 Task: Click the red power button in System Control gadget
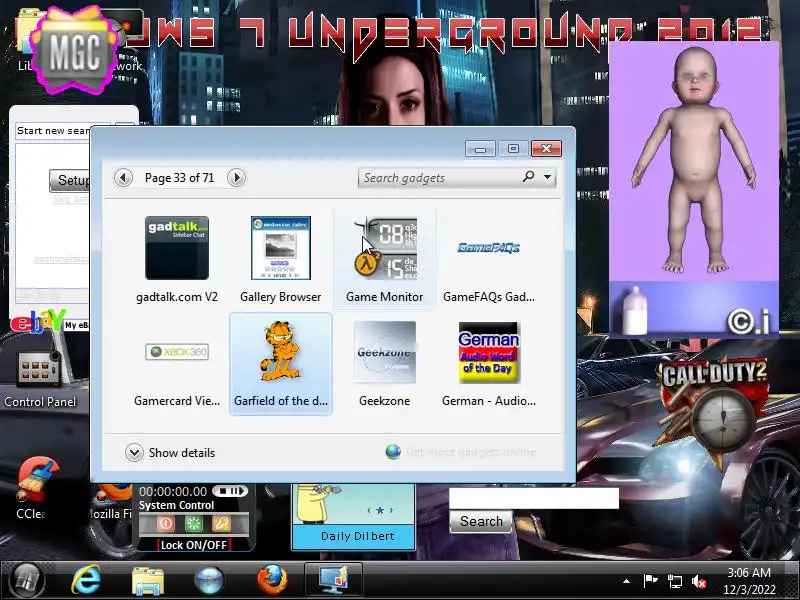point(165,523)
